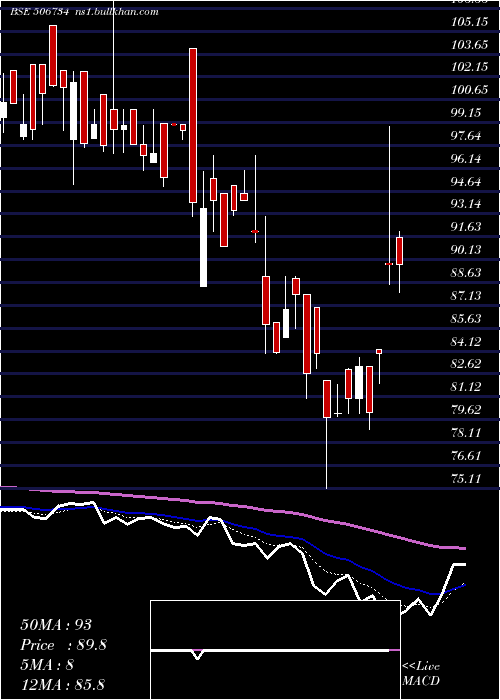Click the 81.12 price axis label
Viewport: 500px width, 700px height.
tap(467, 386)
